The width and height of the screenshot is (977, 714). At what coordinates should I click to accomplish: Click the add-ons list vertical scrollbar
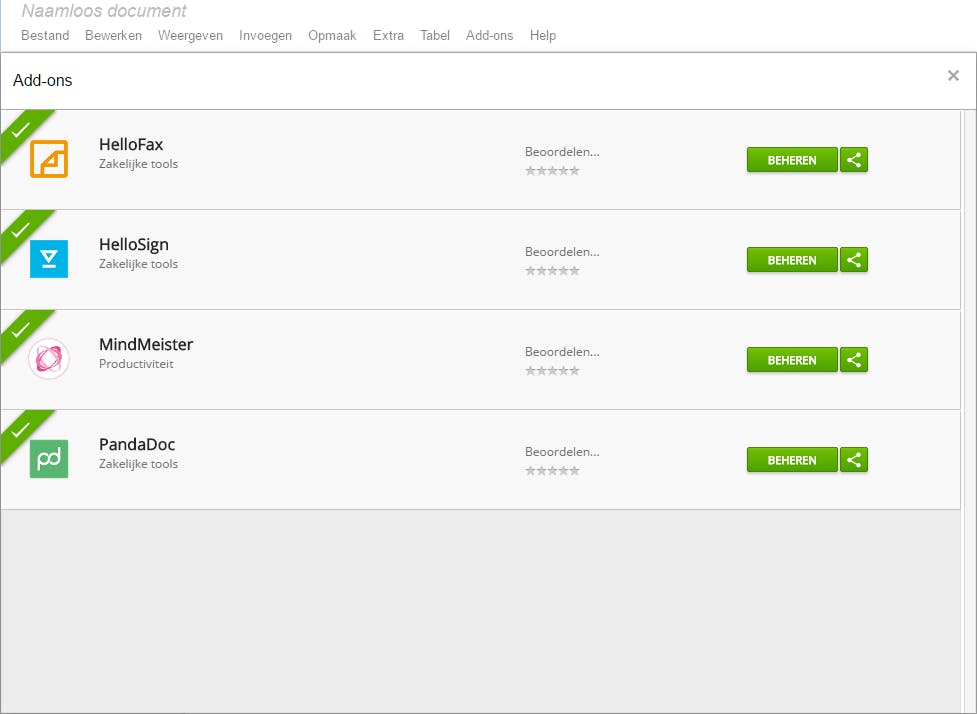tap(968, 411)
